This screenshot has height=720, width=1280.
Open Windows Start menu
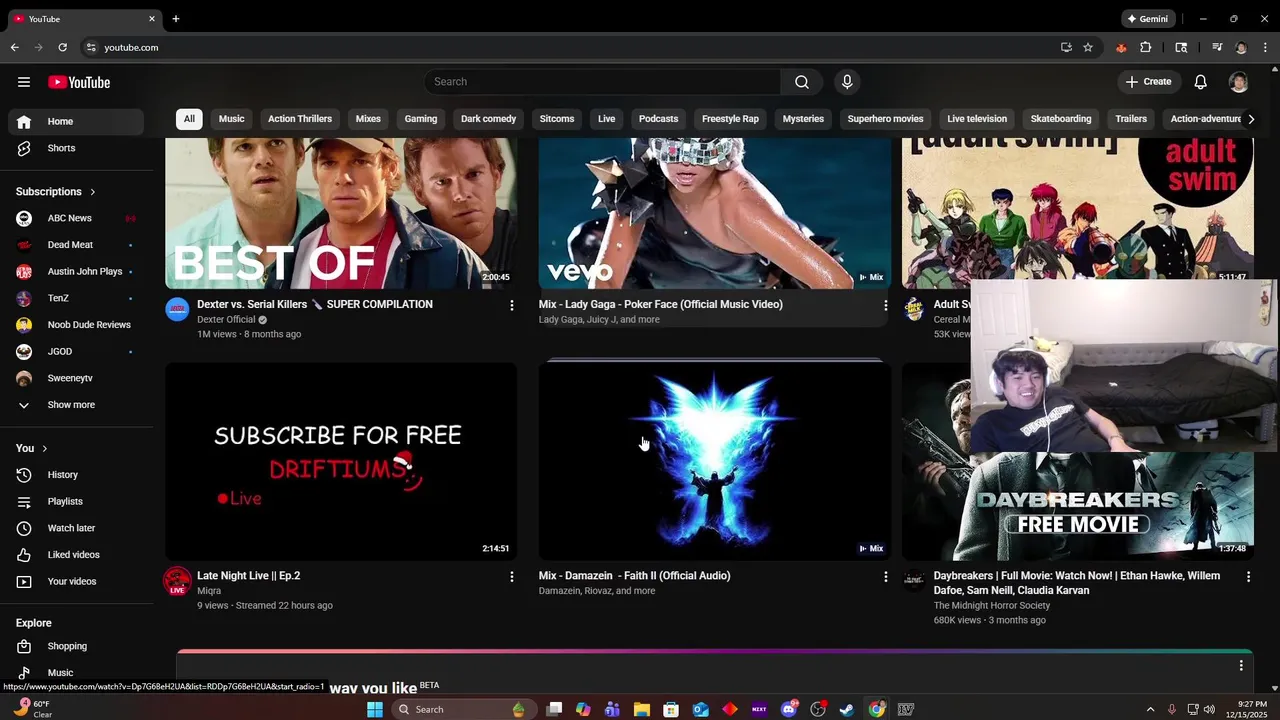375,709
